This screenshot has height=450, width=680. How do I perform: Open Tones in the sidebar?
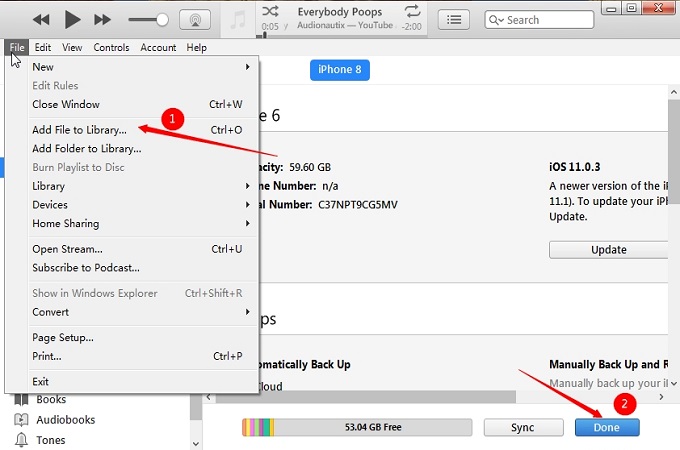tap(51, 440)
